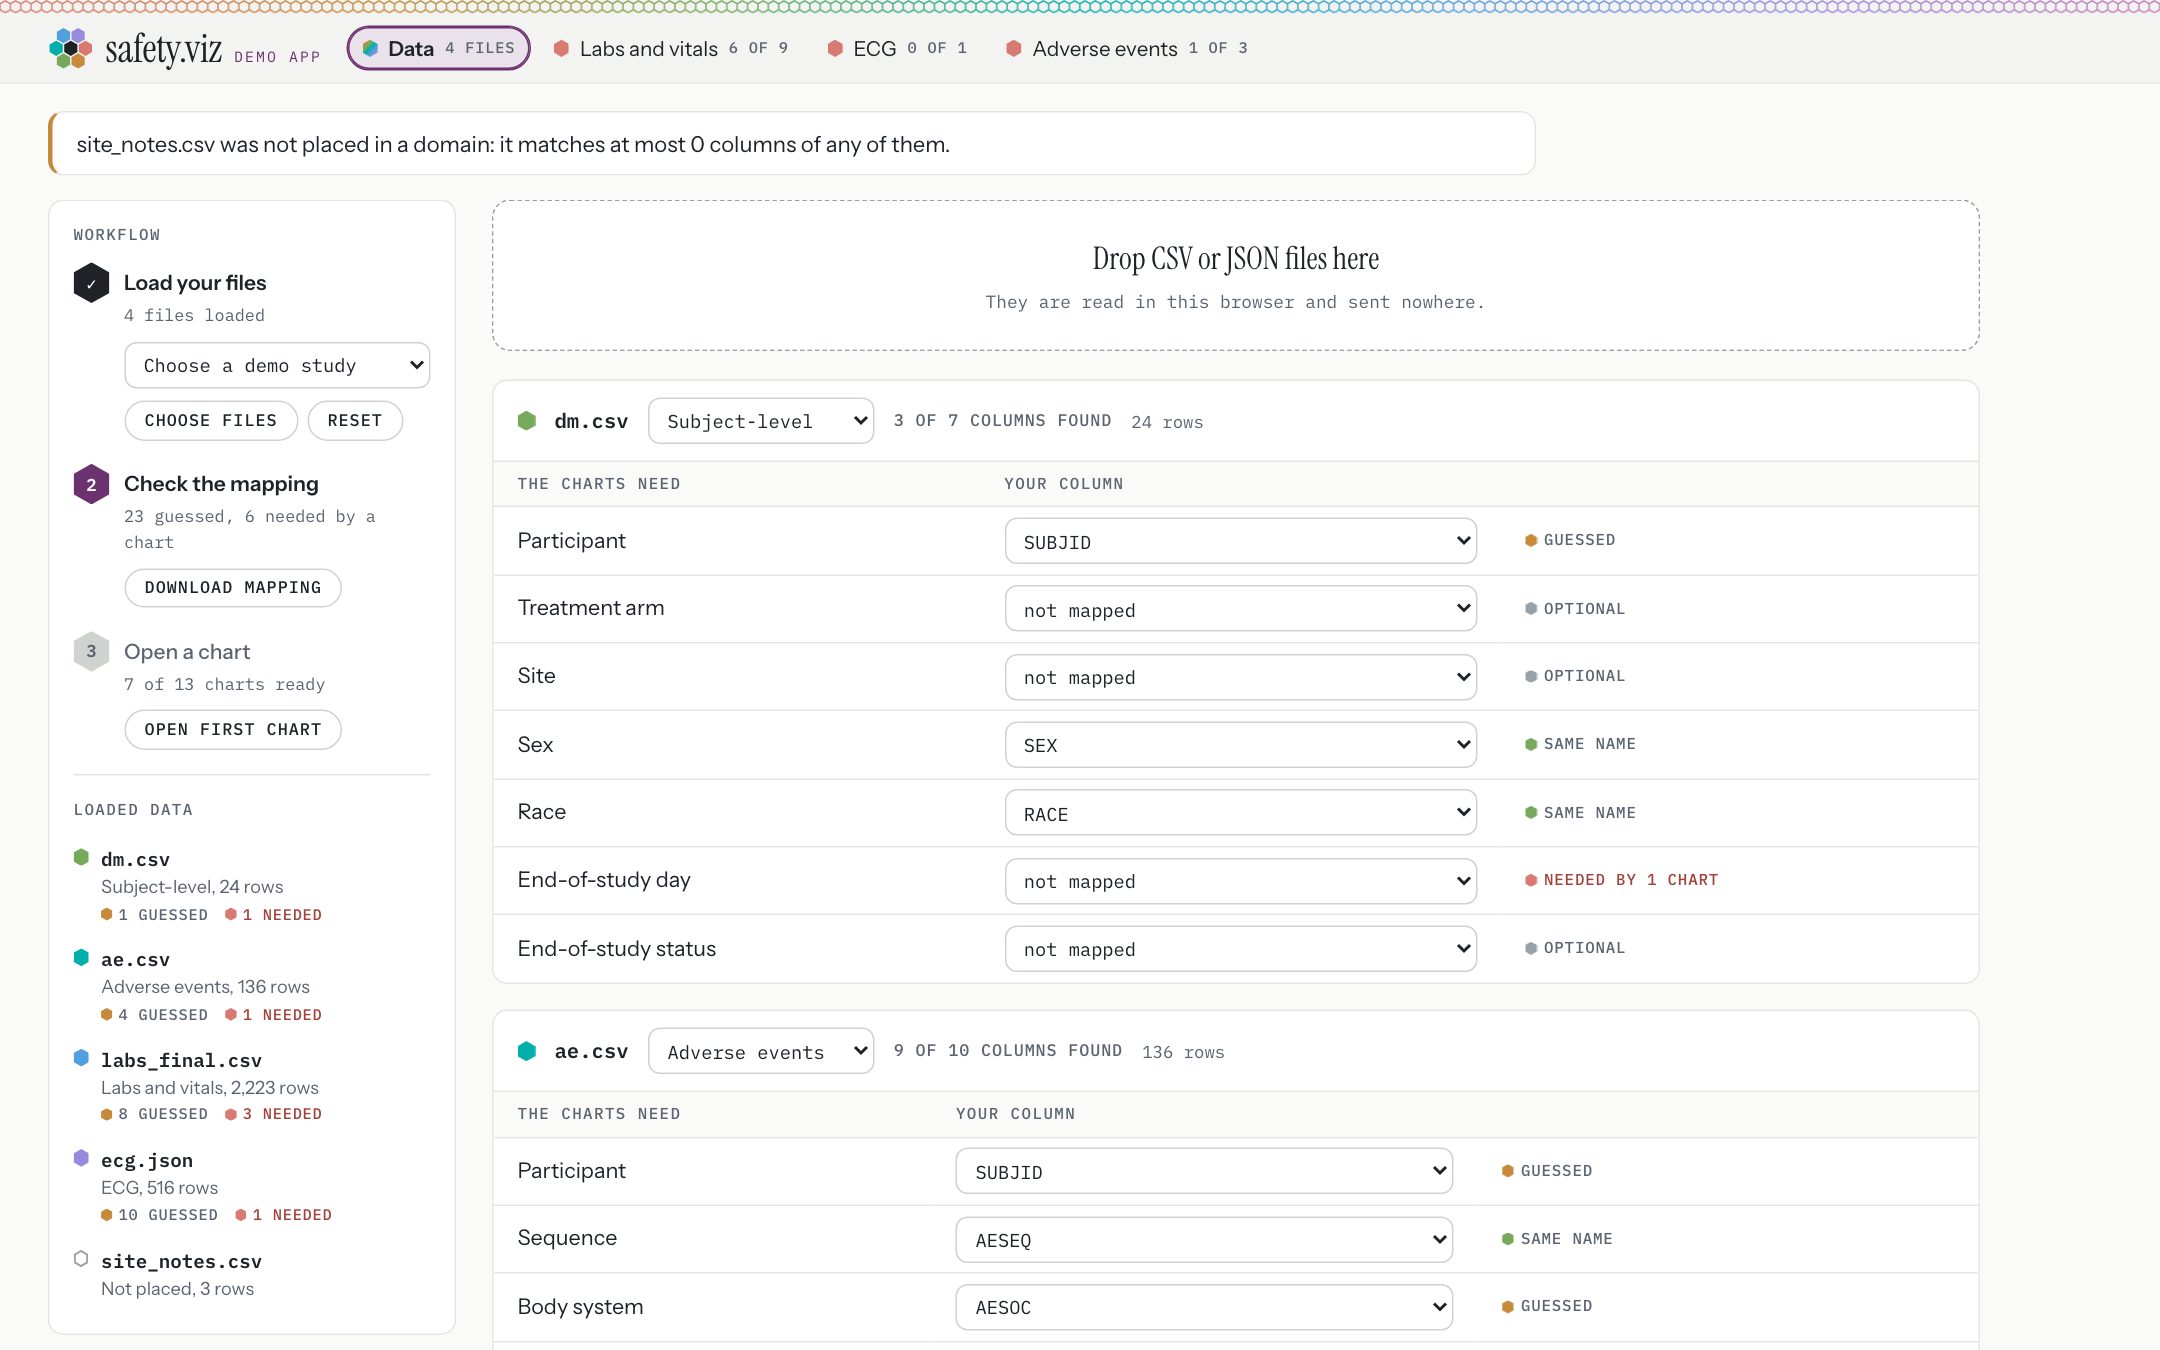Click grey OPTIONAL hexagon in Treatment arm row
Image resolution: width=2160 pixels, height=1350 pixels.
(x=1531, y=608)
